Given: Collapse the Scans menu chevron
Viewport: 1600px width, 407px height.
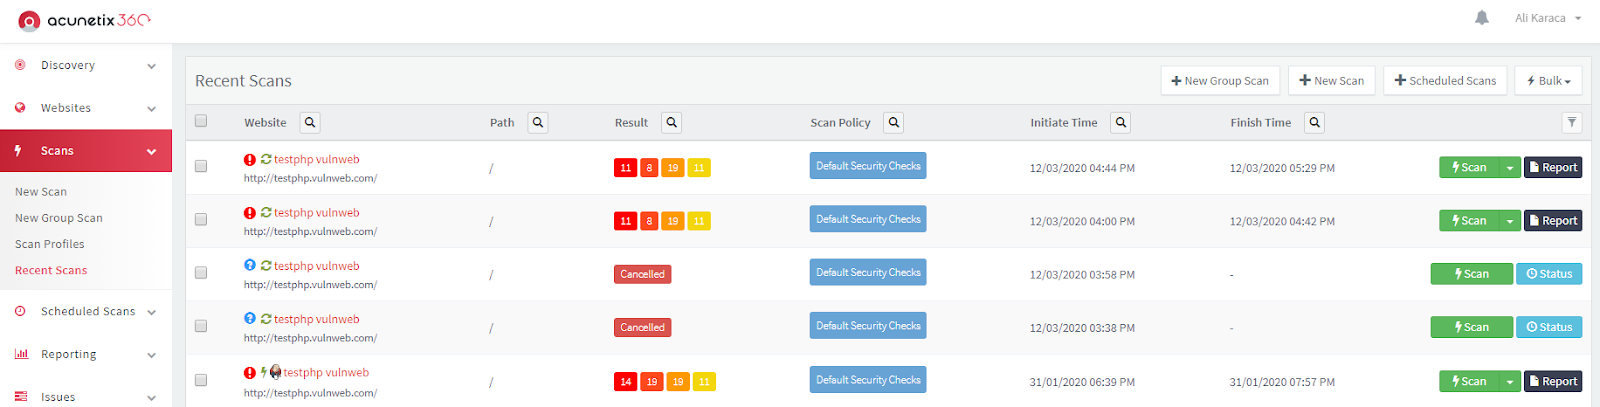Looking at the screenshot, I should pos(152,152).
